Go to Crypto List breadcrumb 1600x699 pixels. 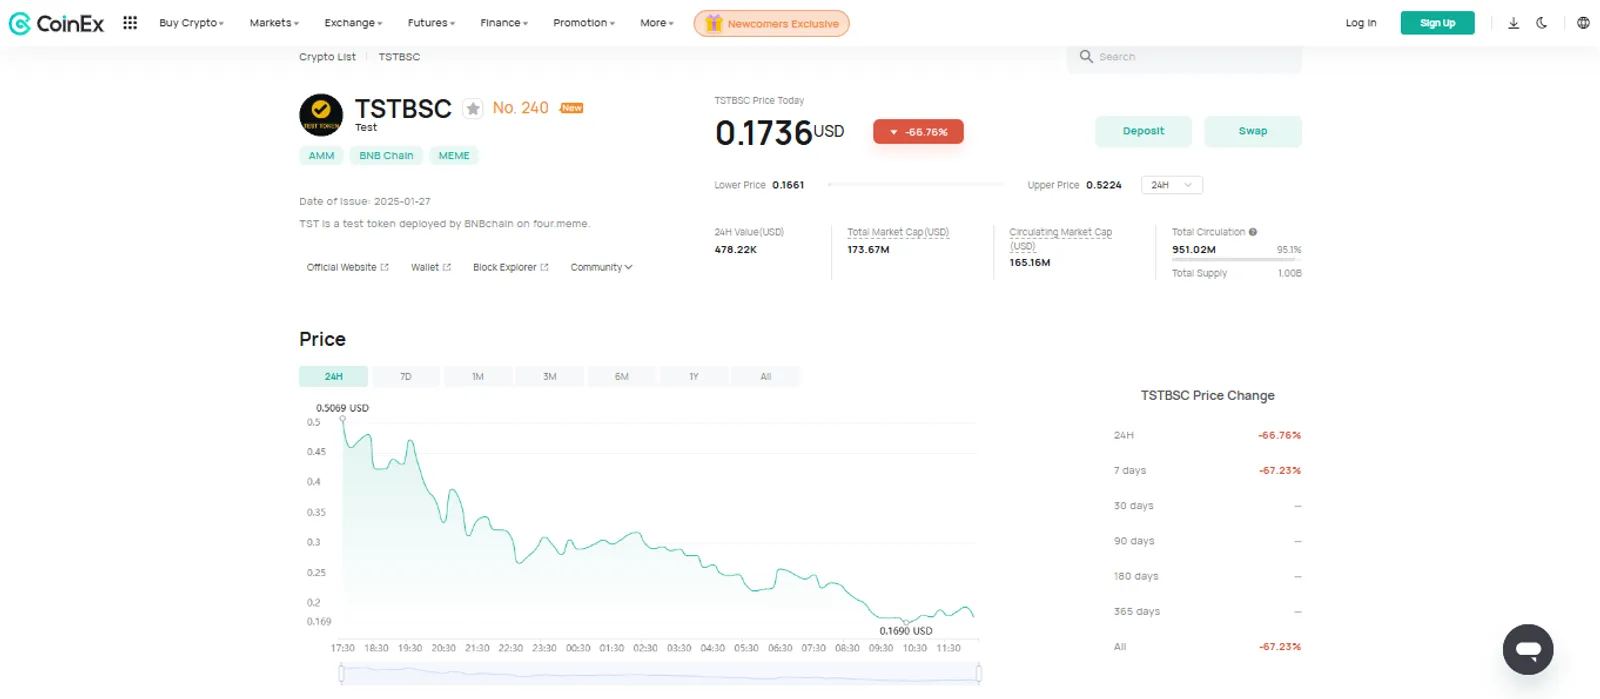(x=327, y=57)
